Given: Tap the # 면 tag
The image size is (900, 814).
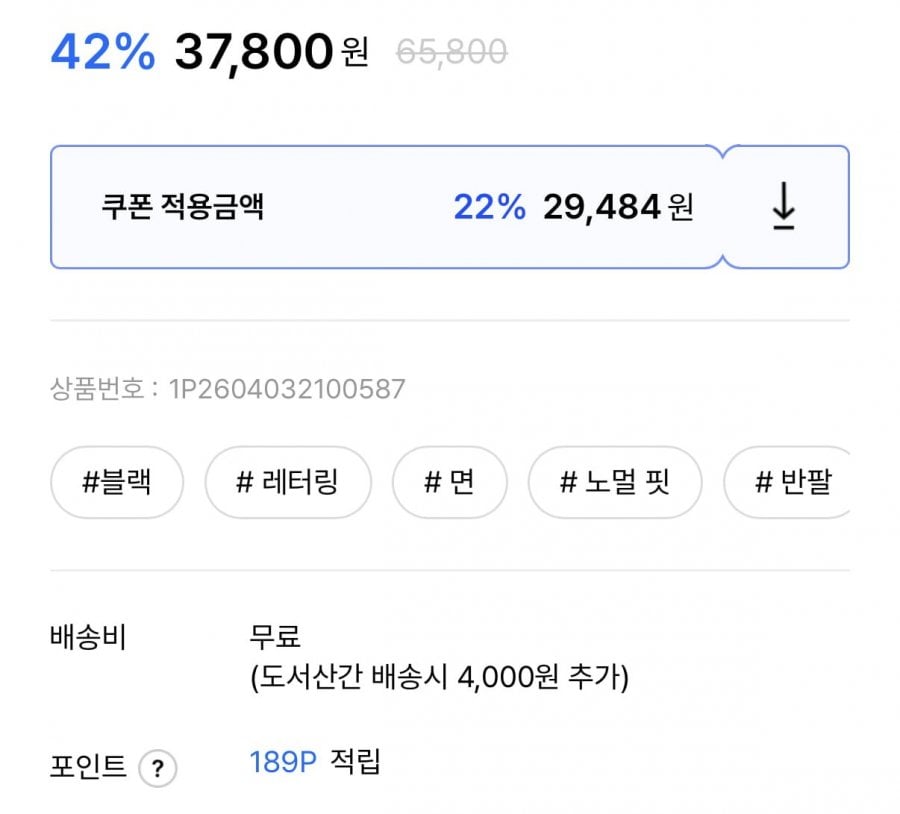Looking at the screenshot, I should [x=449, y=482].
